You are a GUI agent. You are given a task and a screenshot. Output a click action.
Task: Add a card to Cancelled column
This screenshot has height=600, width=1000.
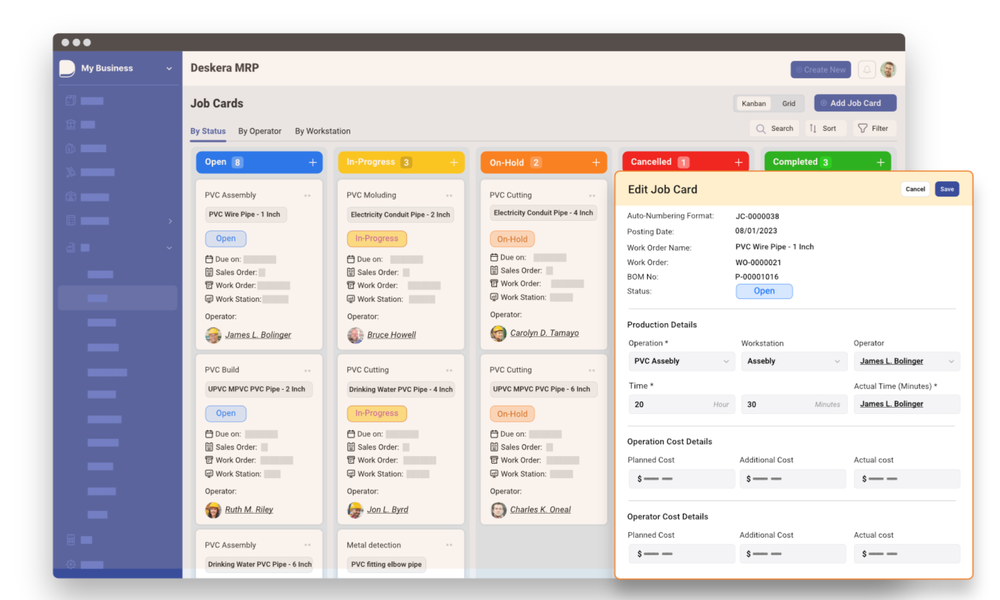tap(738, 163)
